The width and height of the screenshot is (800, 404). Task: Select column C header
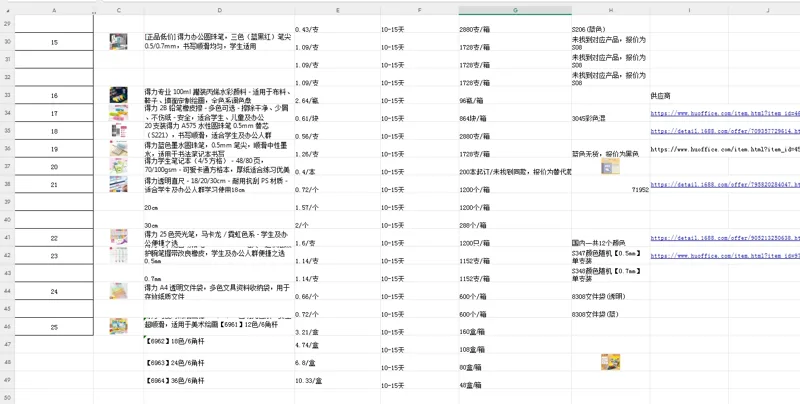(x=118, y=11)
